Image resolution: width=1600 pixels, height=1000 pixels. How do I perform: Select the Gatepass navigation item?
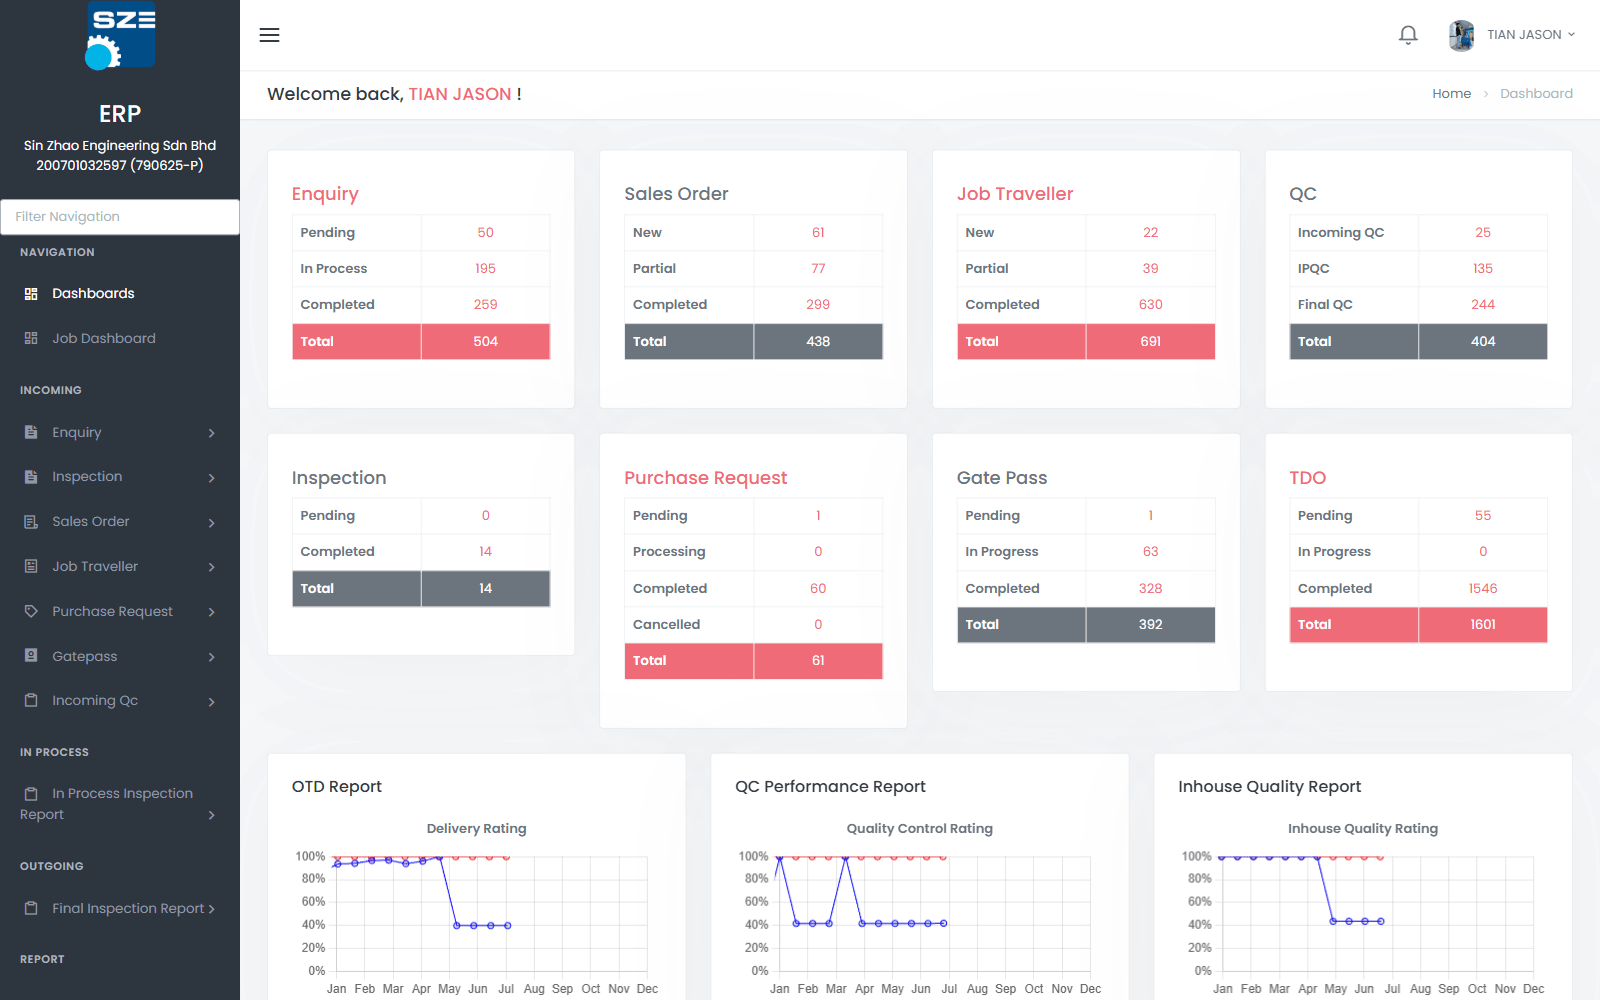pos(120,656)
